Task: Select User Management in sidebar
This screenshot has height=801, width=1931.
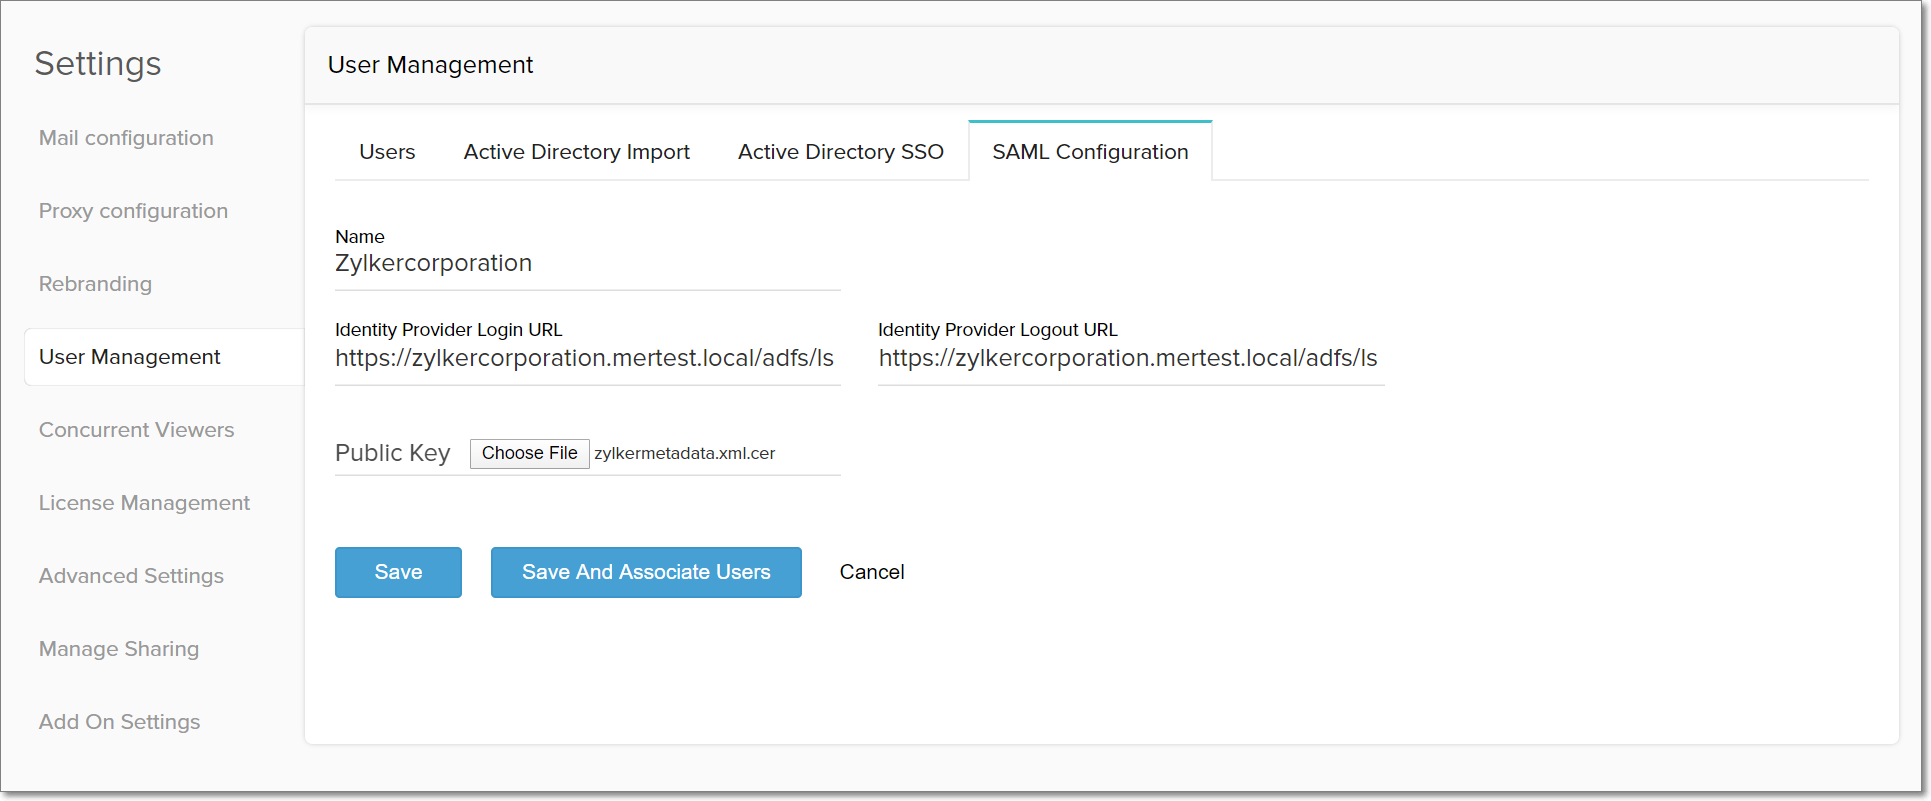Action: tap(130, 357)
